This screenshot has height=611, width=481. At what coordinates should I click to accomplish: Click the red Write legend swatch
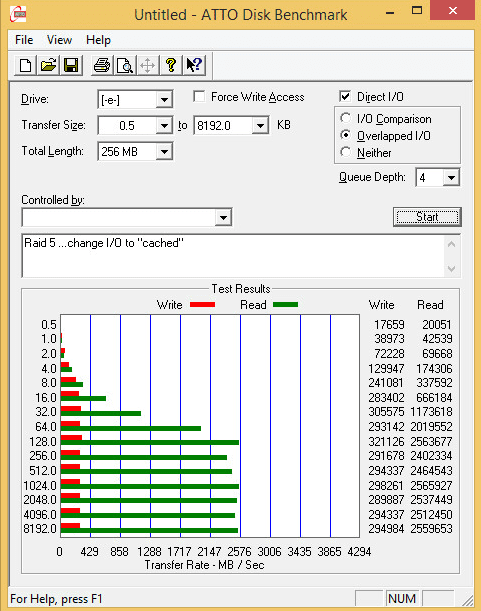(x=202, y=305)
